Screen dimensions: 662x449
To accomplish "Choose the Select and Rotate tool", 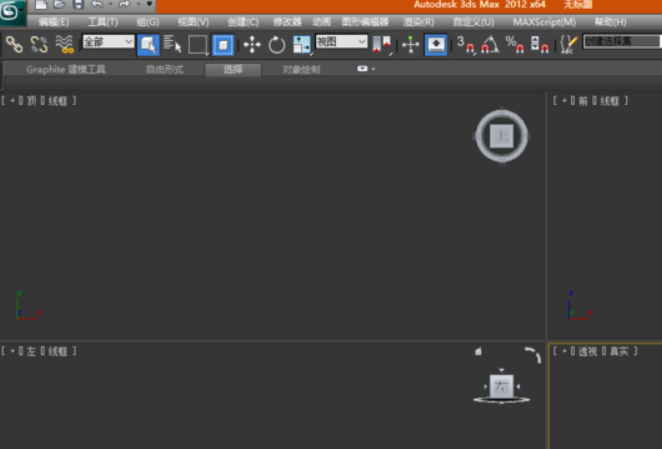I will point(276,43).
